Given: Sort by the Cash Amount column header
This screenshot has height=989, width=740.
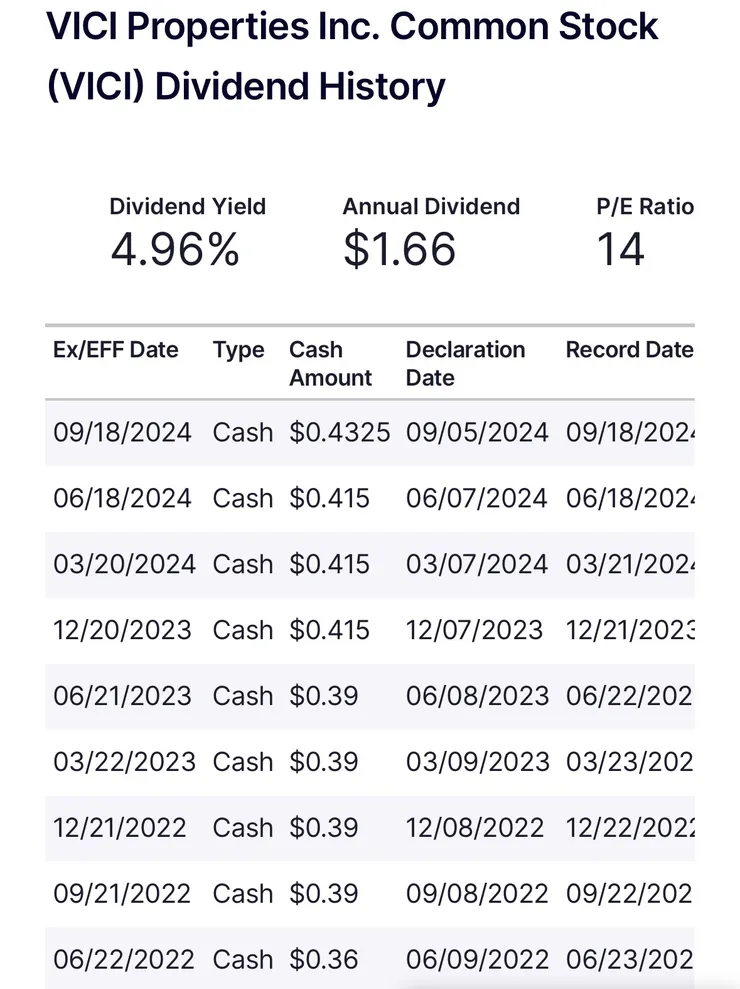Looking at the screenshot, I should coord(330,364).
